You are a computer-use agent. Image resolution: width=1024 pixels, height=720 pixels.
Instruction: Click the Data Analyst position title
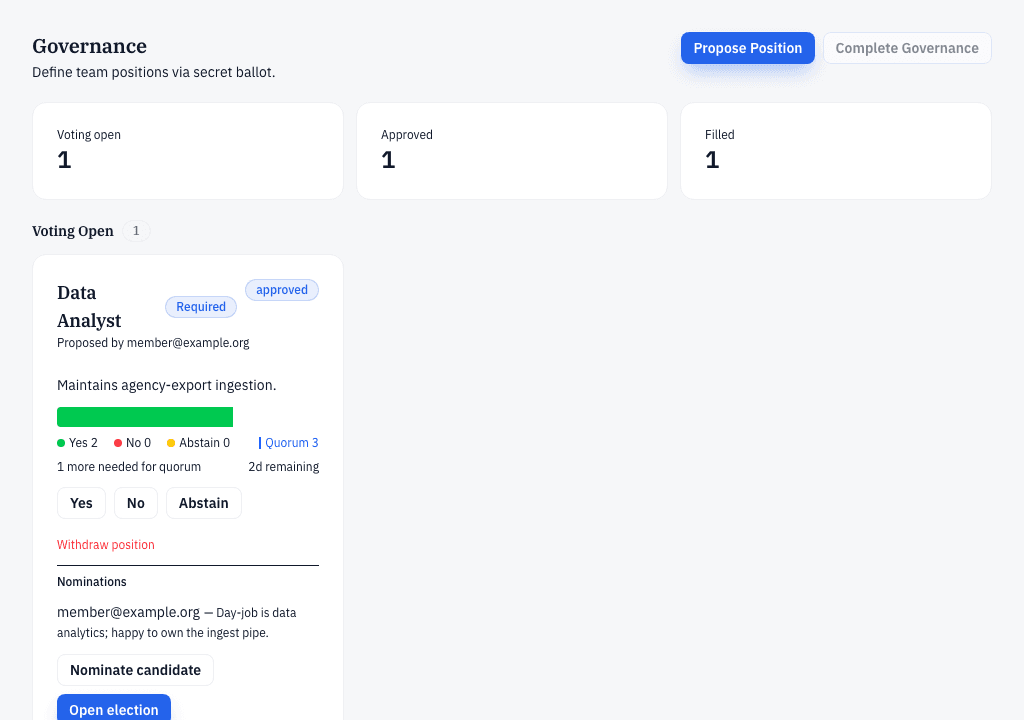[x=89, y=306]
